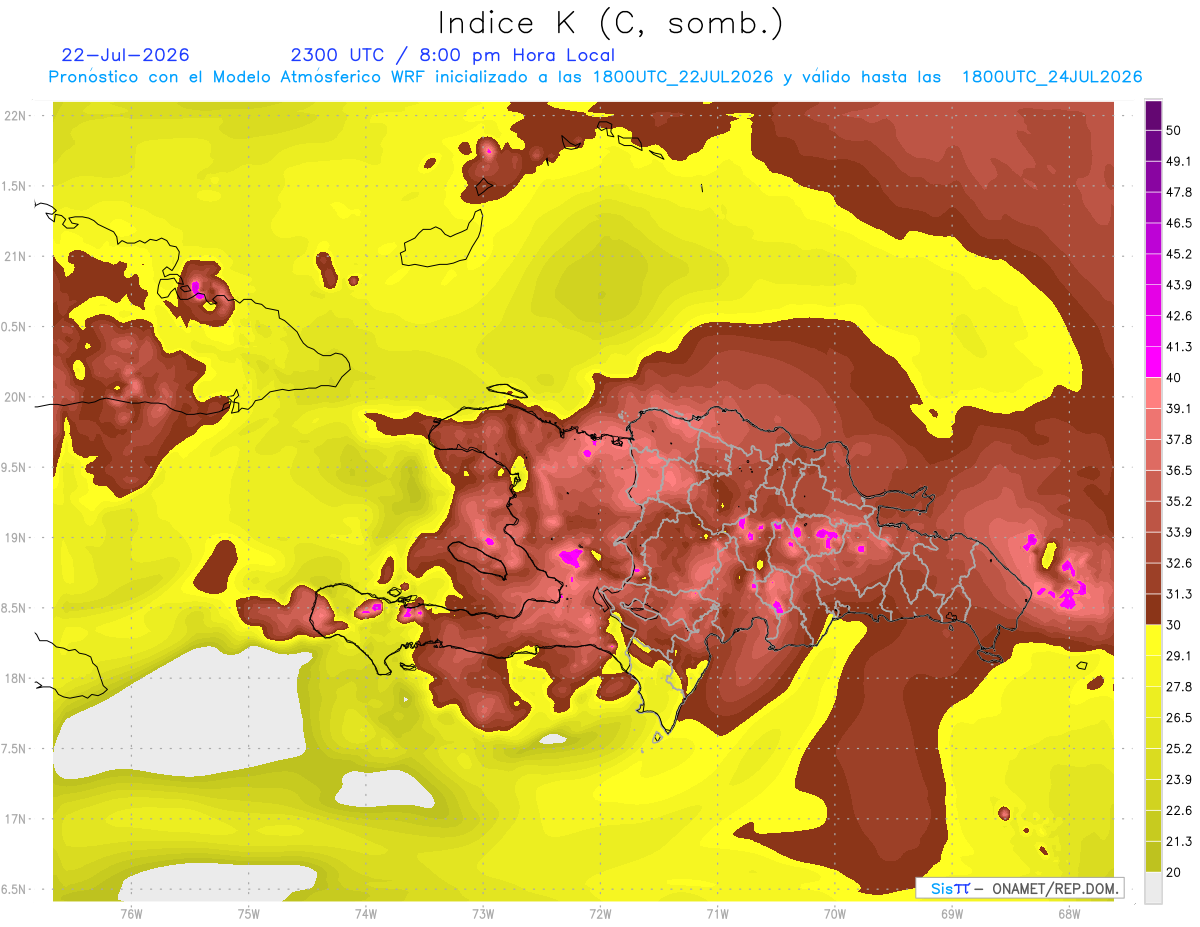Click the '72W' longitude axis label
This screenshot has width=1200, height=927.
click(600, 913)
